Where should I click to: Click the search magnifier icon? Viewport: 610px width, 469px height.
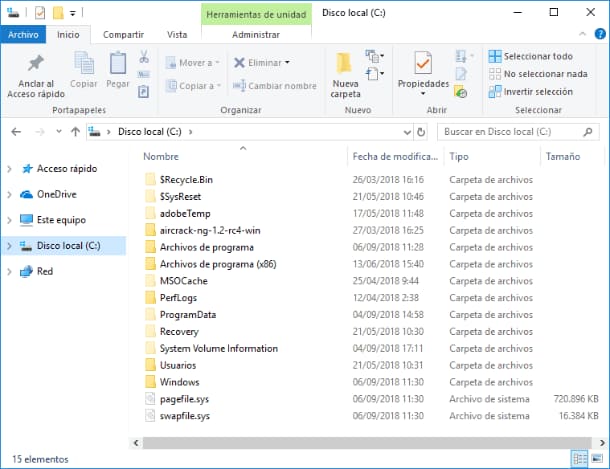588,132
